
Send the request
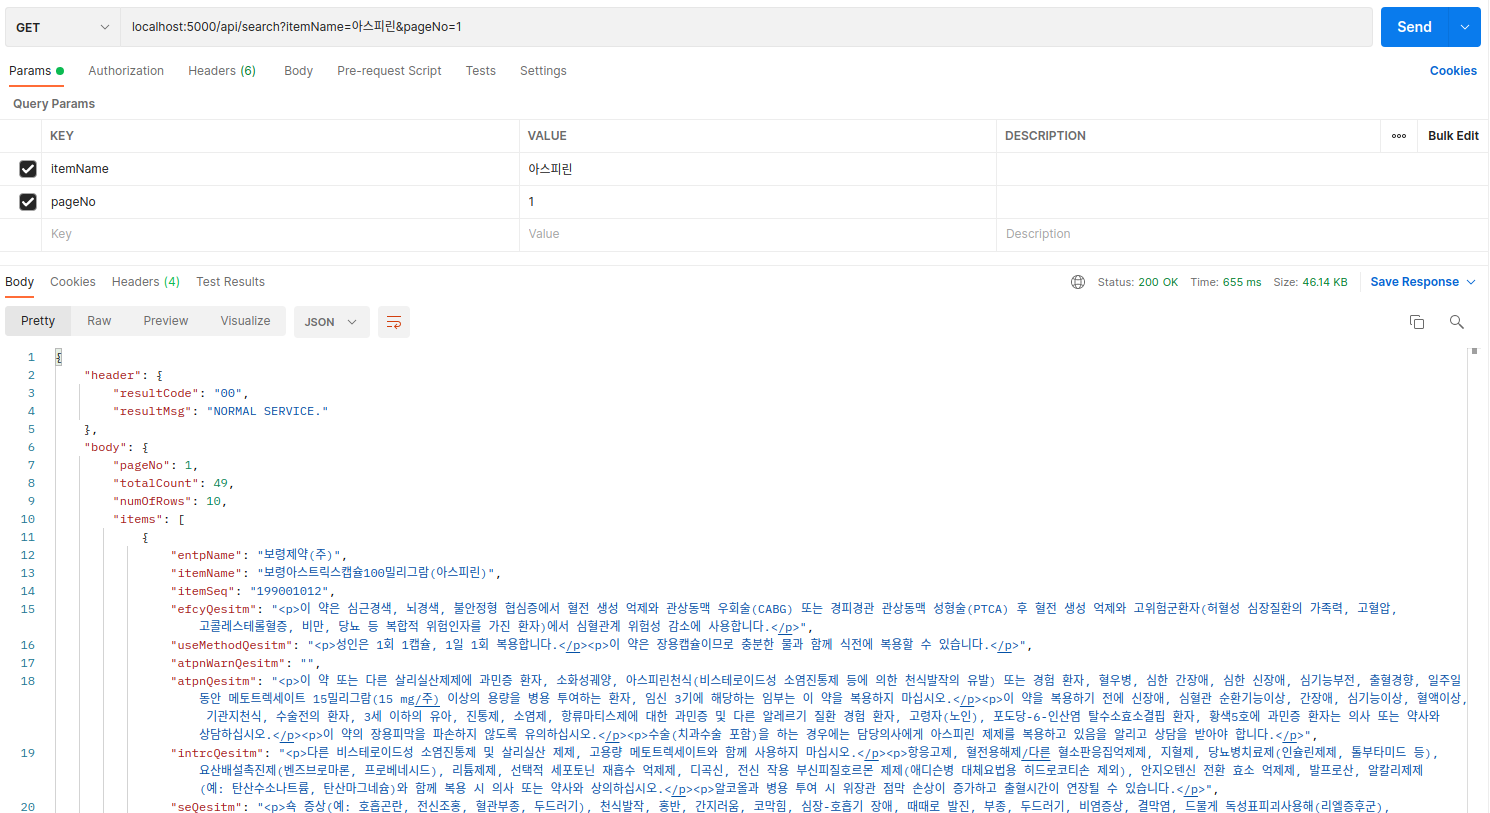(x=1414, y=27)
